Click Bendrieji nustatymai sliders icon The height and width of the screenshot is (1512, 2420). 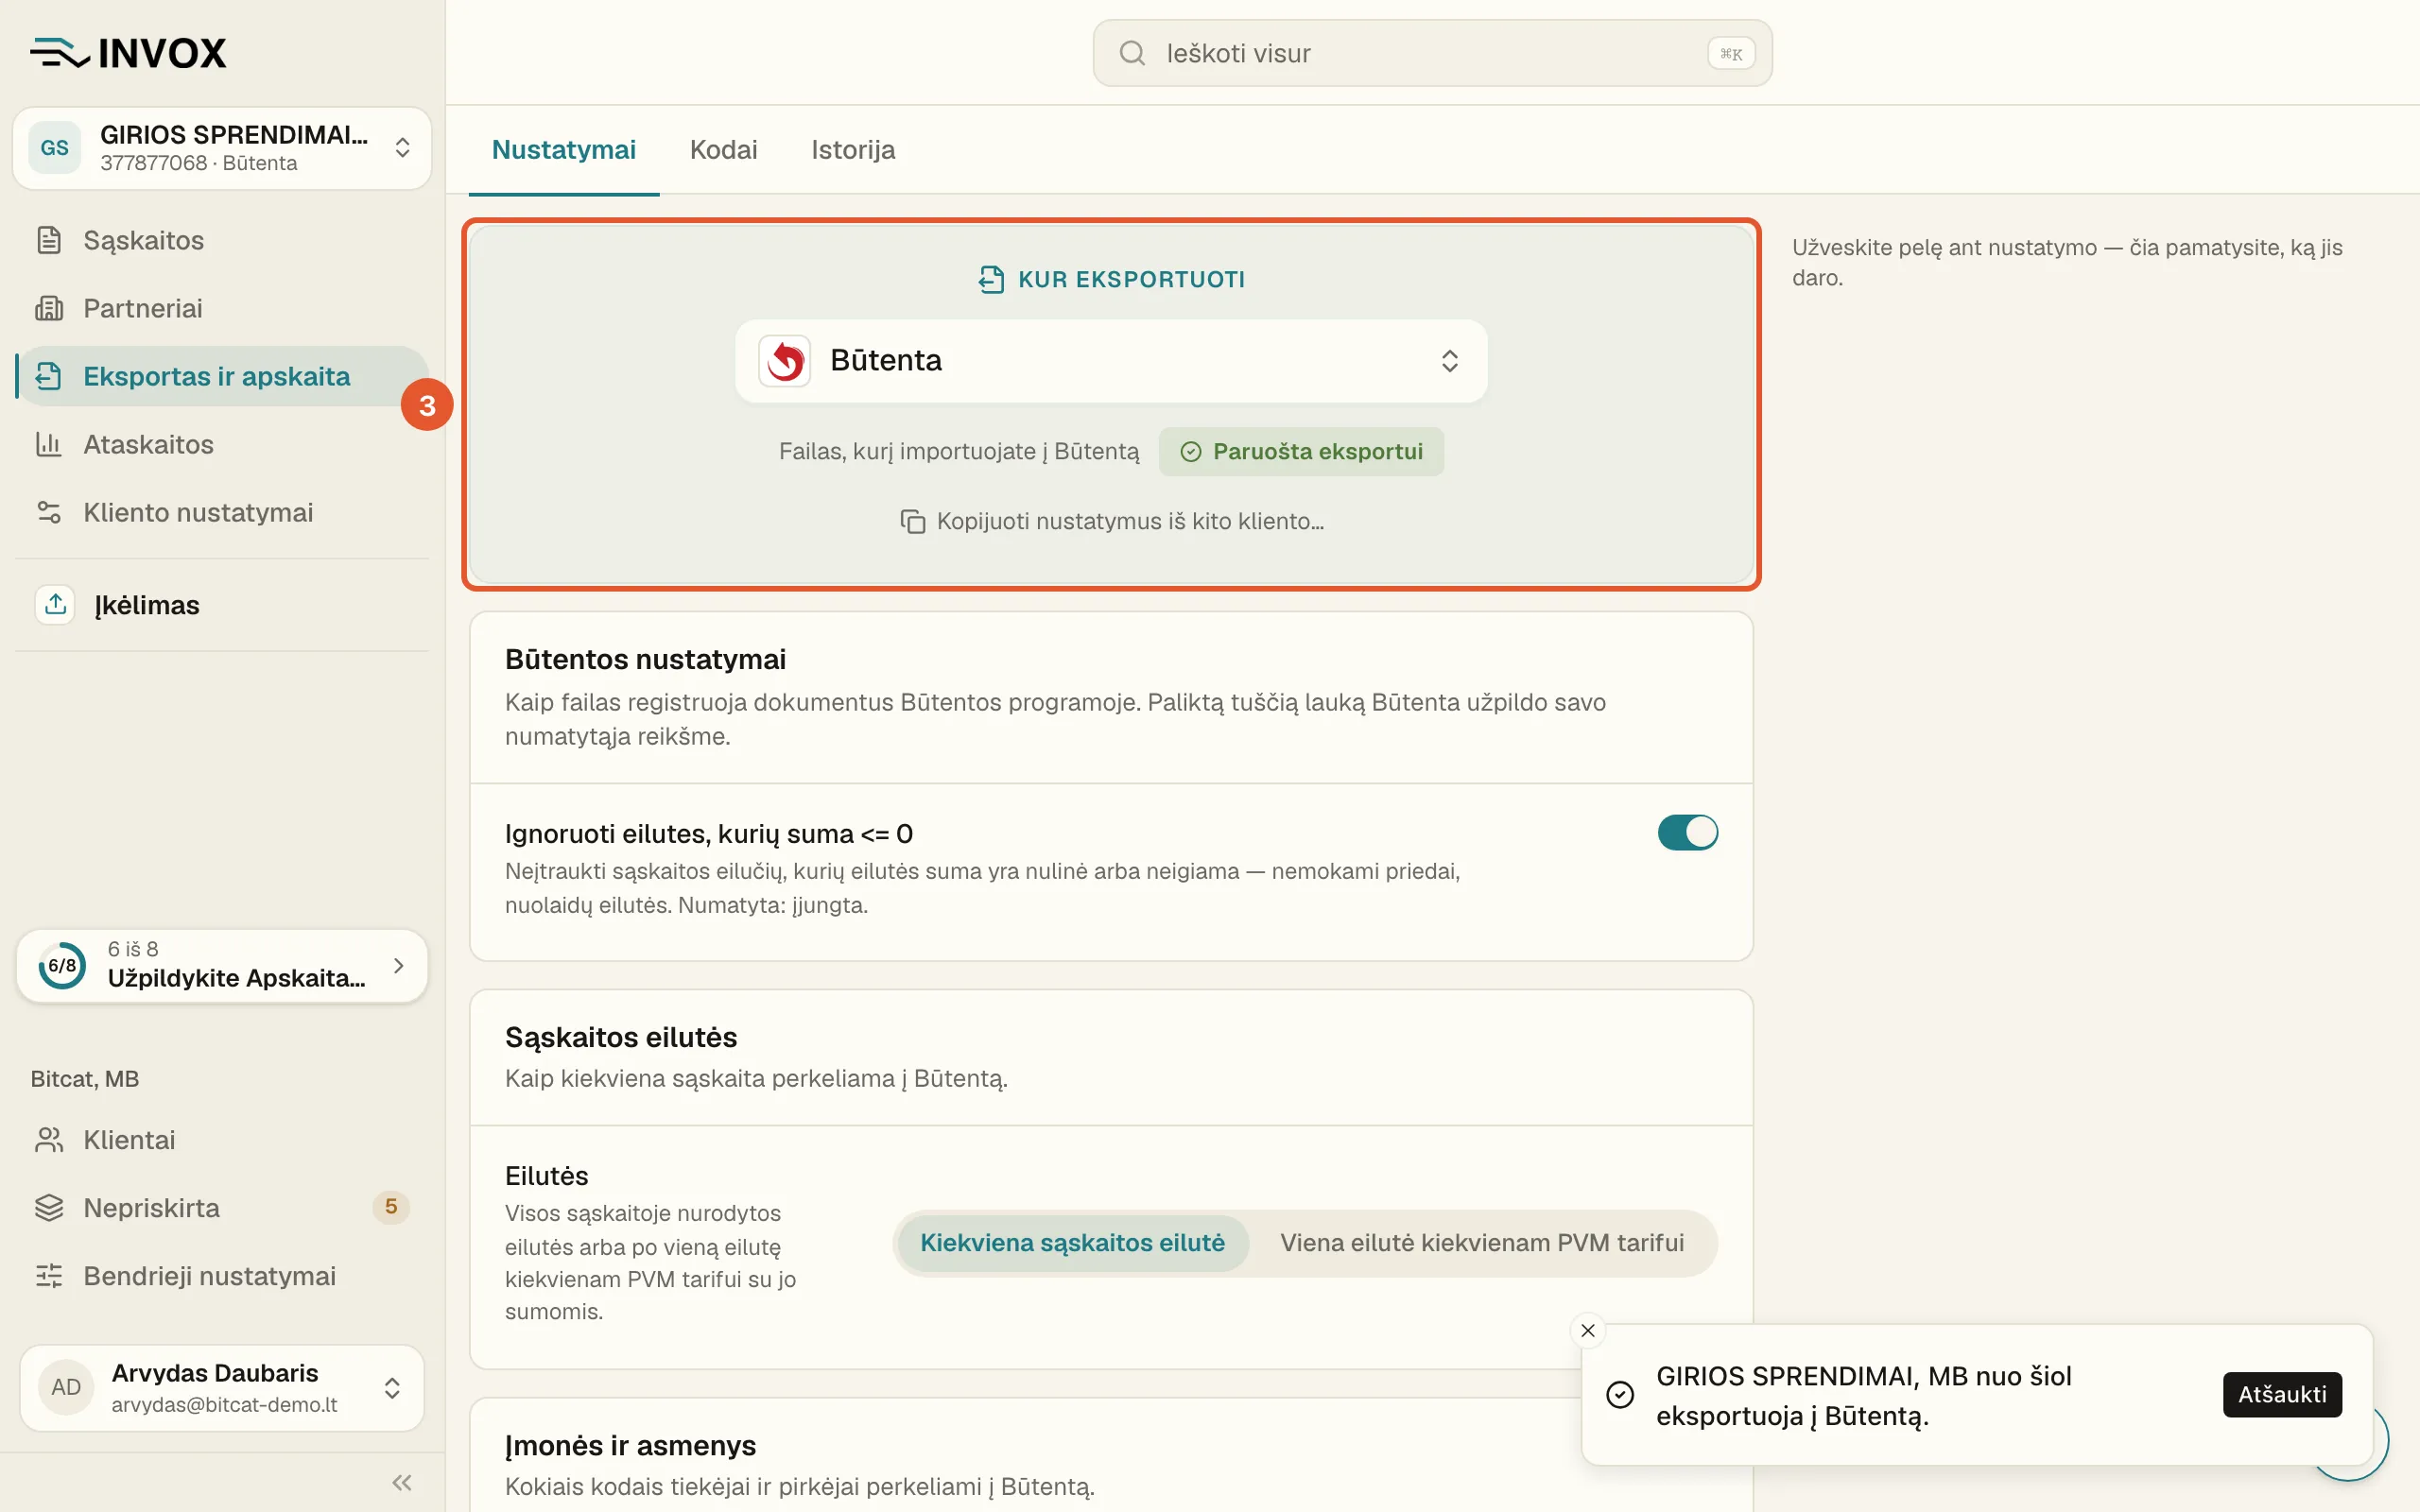(49, 1276)
